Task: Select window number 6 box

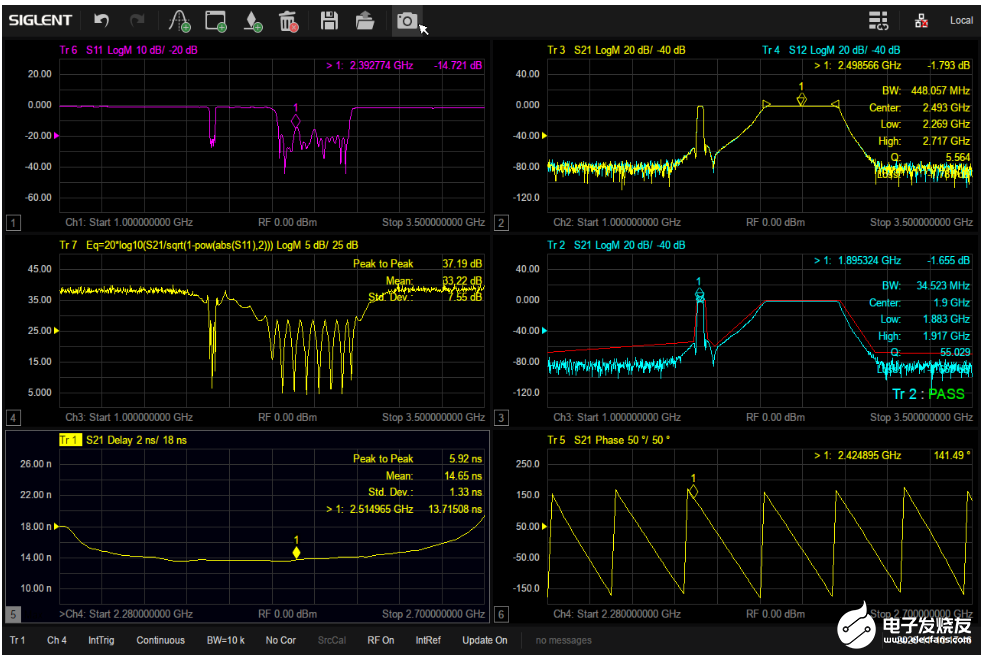Action: 501,614
